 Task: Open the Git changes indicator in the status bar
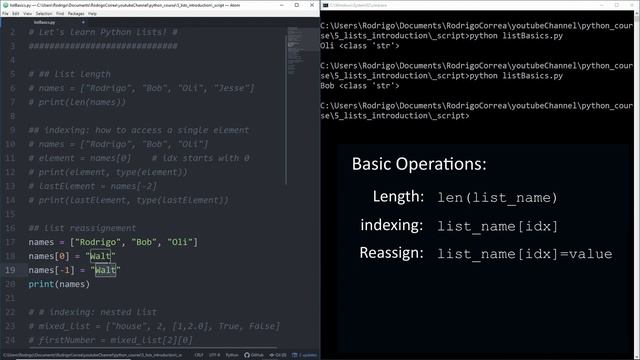click(278, 355)
